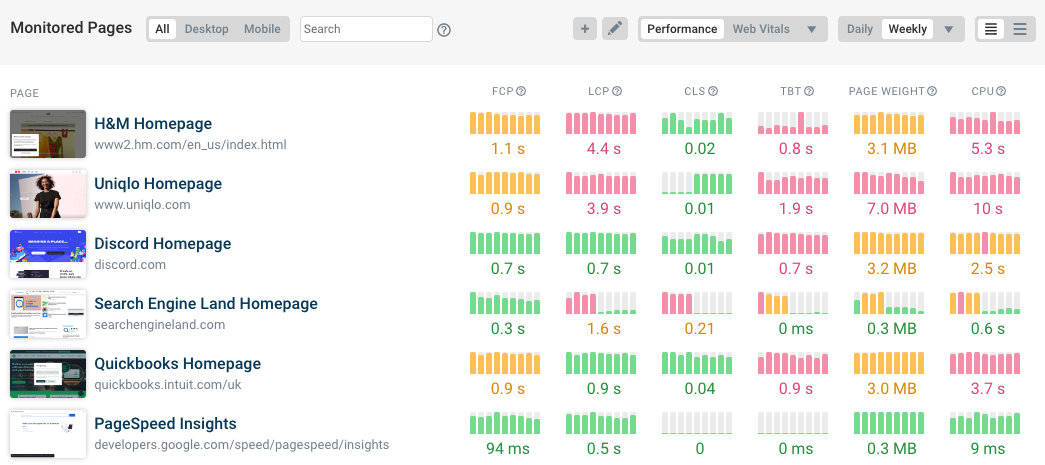Select the Weekly interval
Viewport: 1045px width, 465px height.
click(x=907, y=29)
